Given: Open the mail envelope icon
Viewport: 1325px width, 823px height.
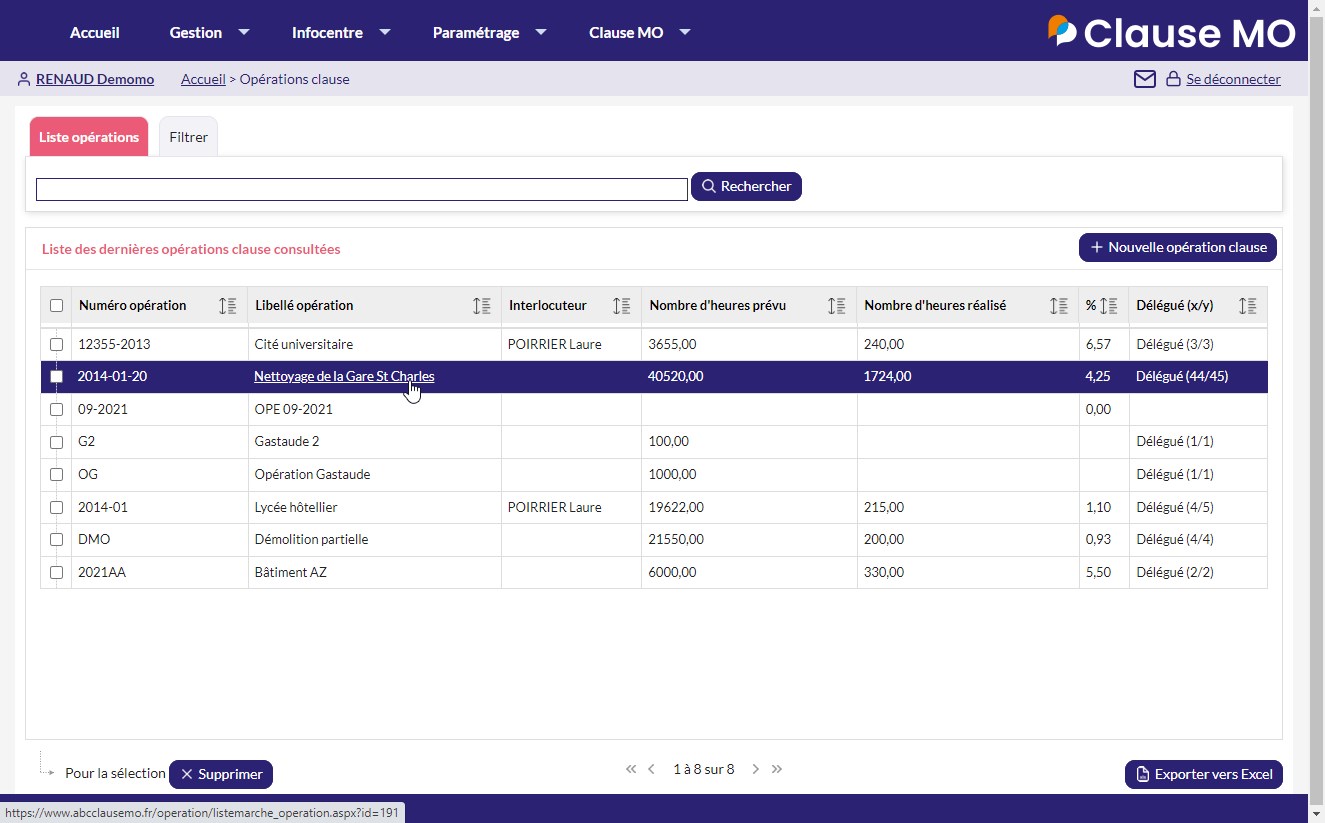Looking at the screenshot, I should coord(1145,79).
